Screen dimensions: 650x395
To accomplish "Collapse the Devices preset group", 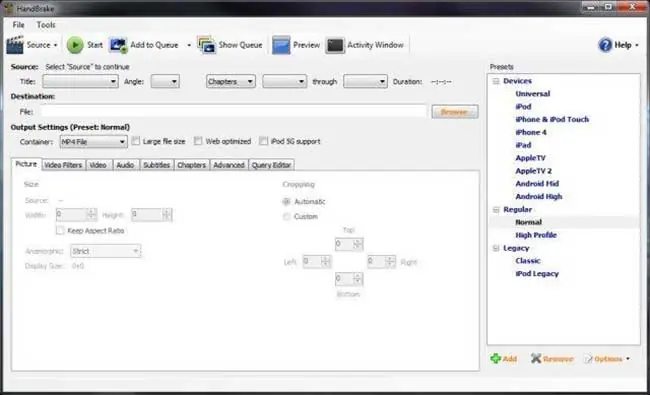I will click(x=496, y=81).
